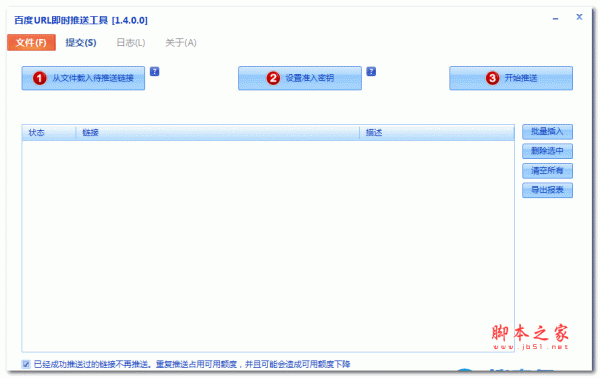Viewport: 600px width, 378px height.
Task: Open help icon beside 从文件载入待推送链接
Action: pyautogui.click(x=154, y=72)
